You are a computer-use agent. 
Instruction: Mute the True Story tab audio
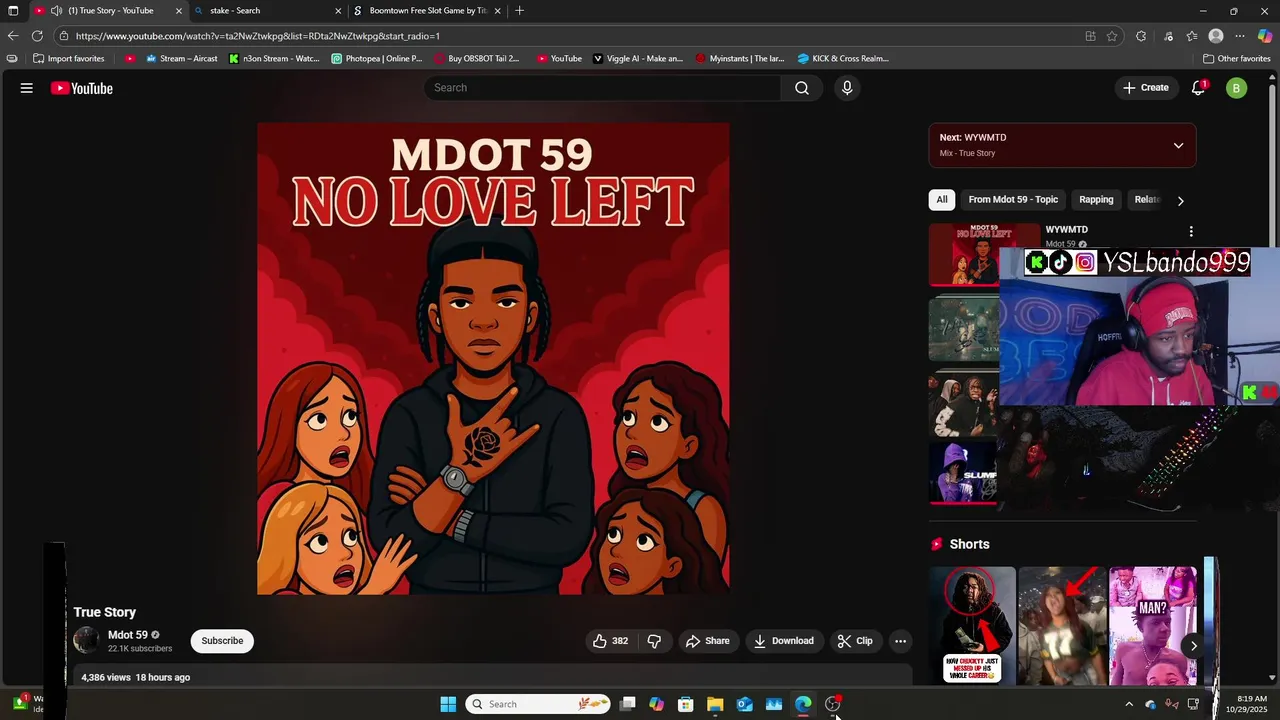57,10
